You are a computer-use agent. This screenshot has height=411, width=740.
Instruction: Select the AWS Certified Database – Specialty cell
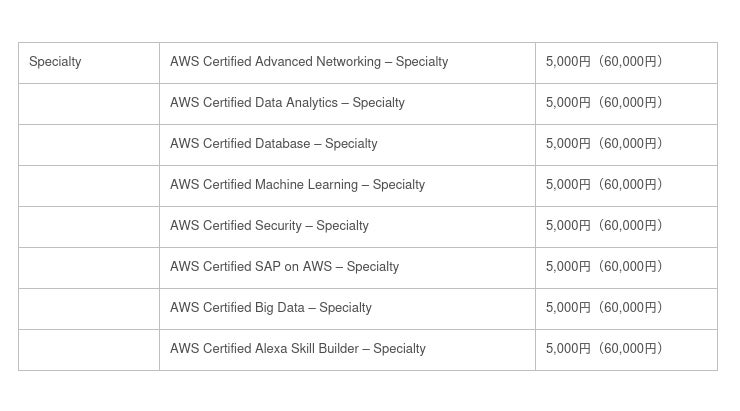pyautogui.click(x=273, y=144)
